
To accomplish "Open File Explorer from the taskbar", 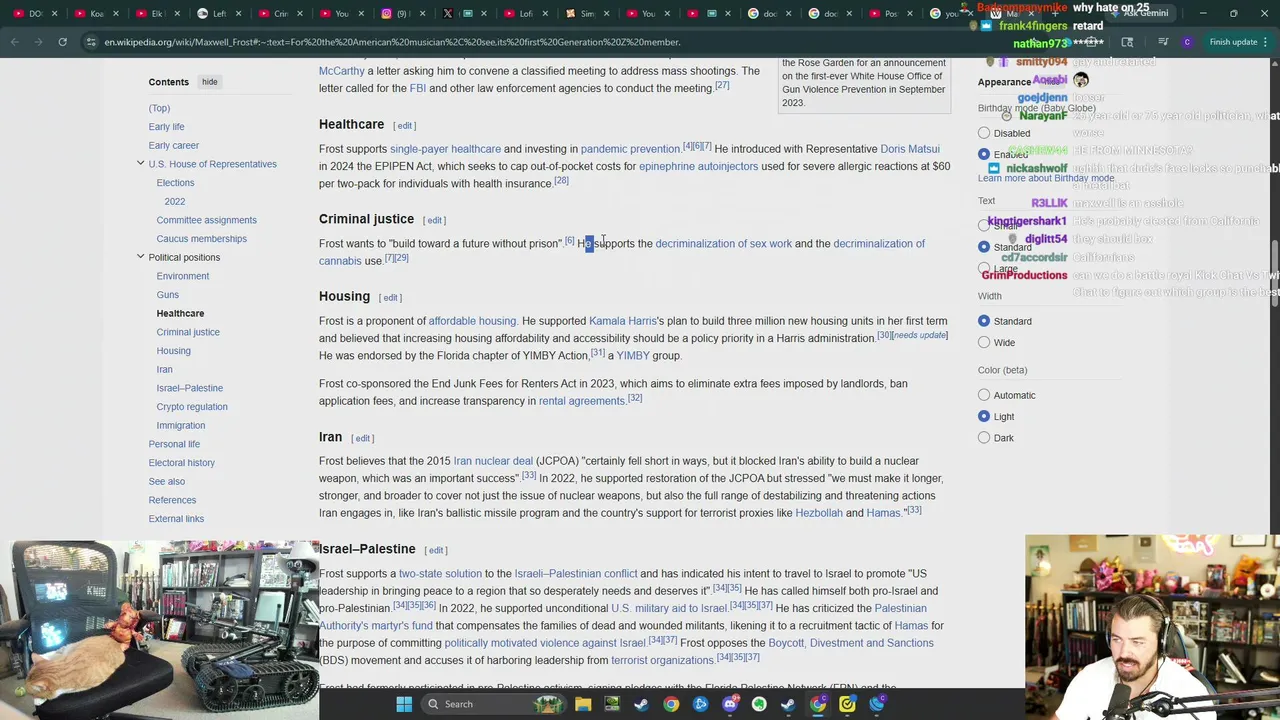I will [583, 704].
